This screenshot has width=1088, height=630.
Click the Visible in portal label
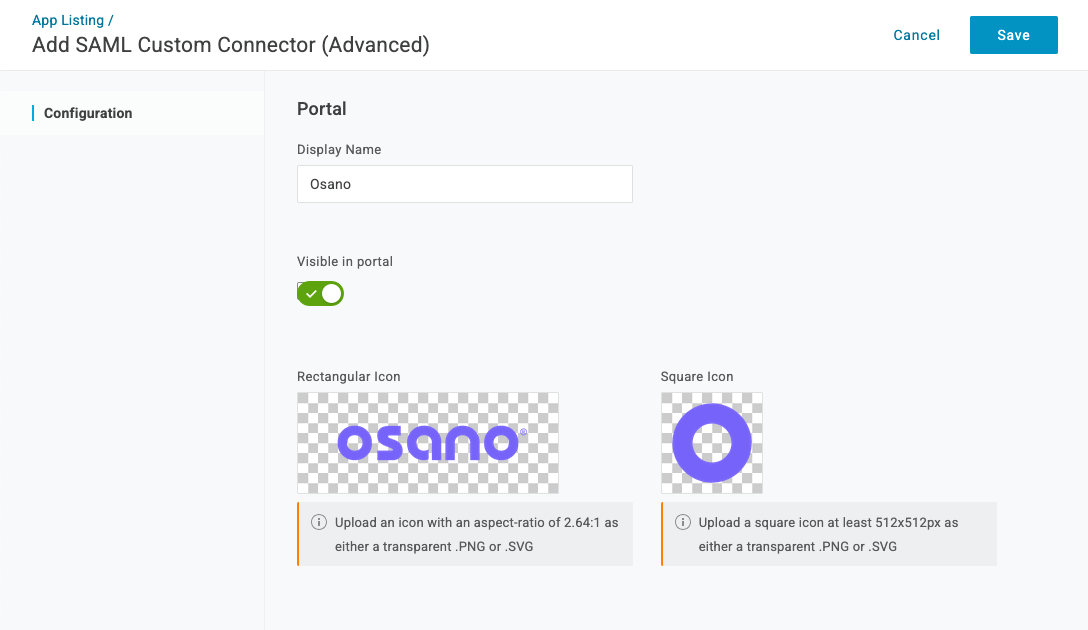pyautogui.click(x=345, y=262)
